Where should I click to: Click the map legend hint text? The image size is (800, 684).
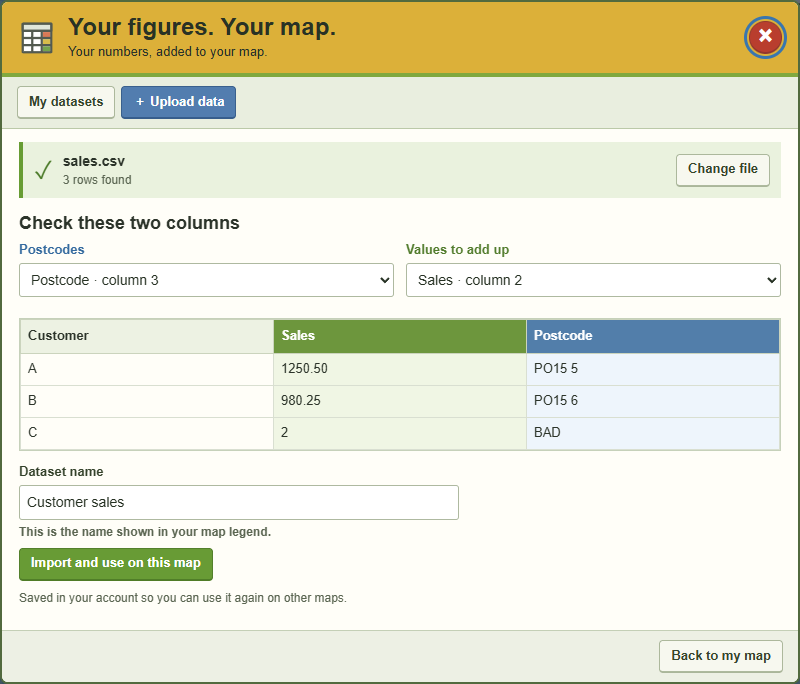pos(145,532)
